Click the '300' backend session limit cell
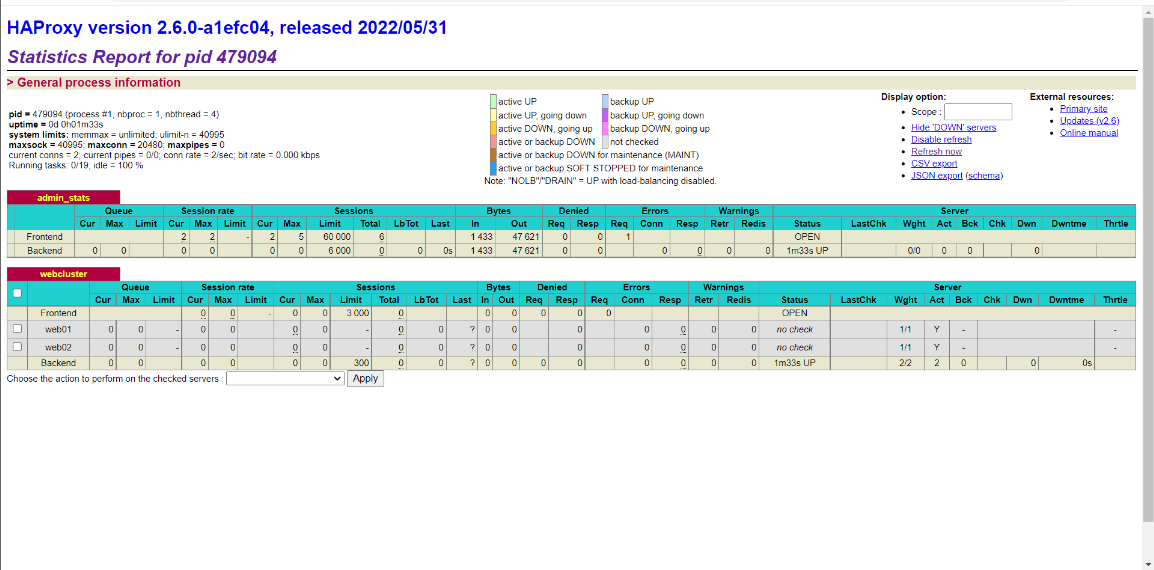This screenshot has width=1154, height=570. [x=350, y=363]
